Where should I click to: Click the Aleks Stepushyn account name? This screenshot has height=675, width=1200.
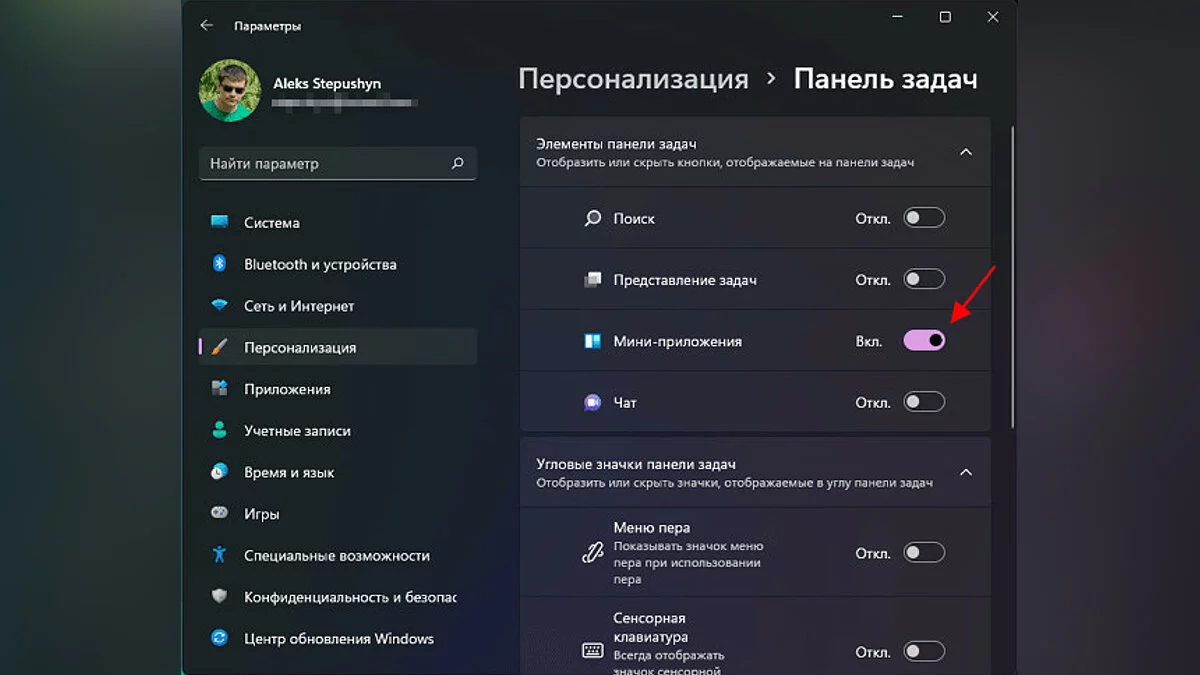327,84
